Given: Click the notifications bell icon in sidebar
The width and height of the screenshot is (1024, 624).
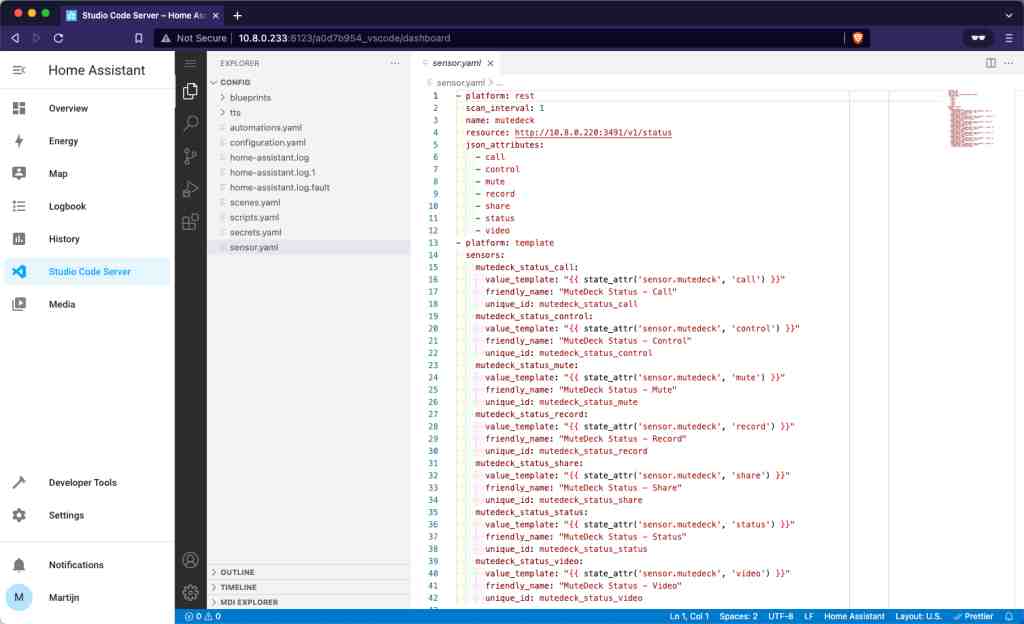Looking at the screenshot, I should pyautogui.click(x=19, y=565).
